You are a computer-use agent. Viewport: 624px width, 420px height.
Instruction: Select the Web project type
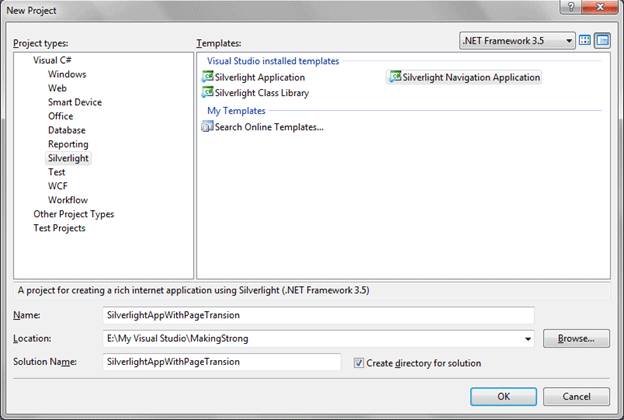[x=57, y=88]
